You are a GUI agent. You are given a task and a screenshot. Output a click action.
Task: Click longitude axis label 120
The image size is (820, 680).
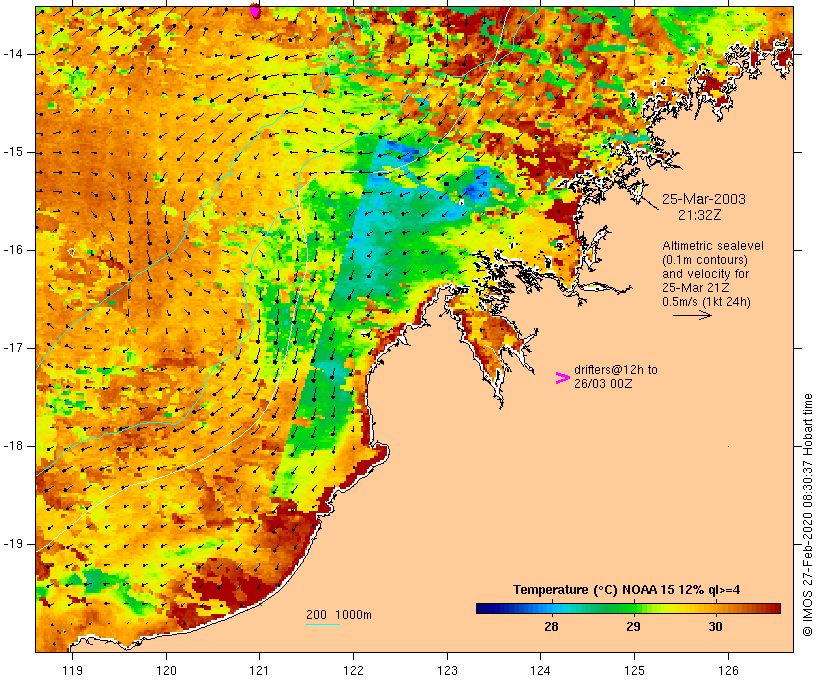166,670
